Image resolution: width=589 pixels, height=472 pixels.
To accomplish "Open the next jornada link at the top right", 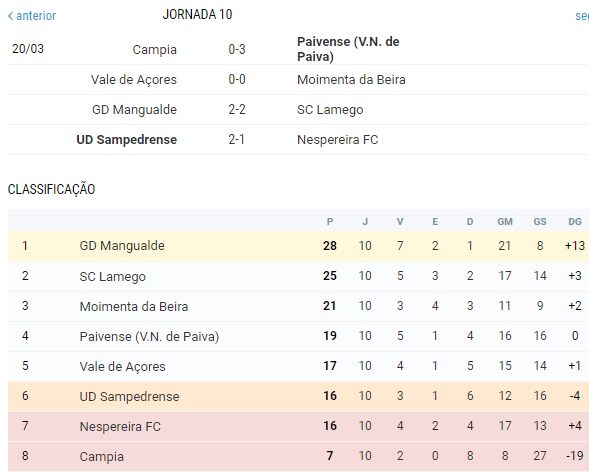I will tap(582, 16).
